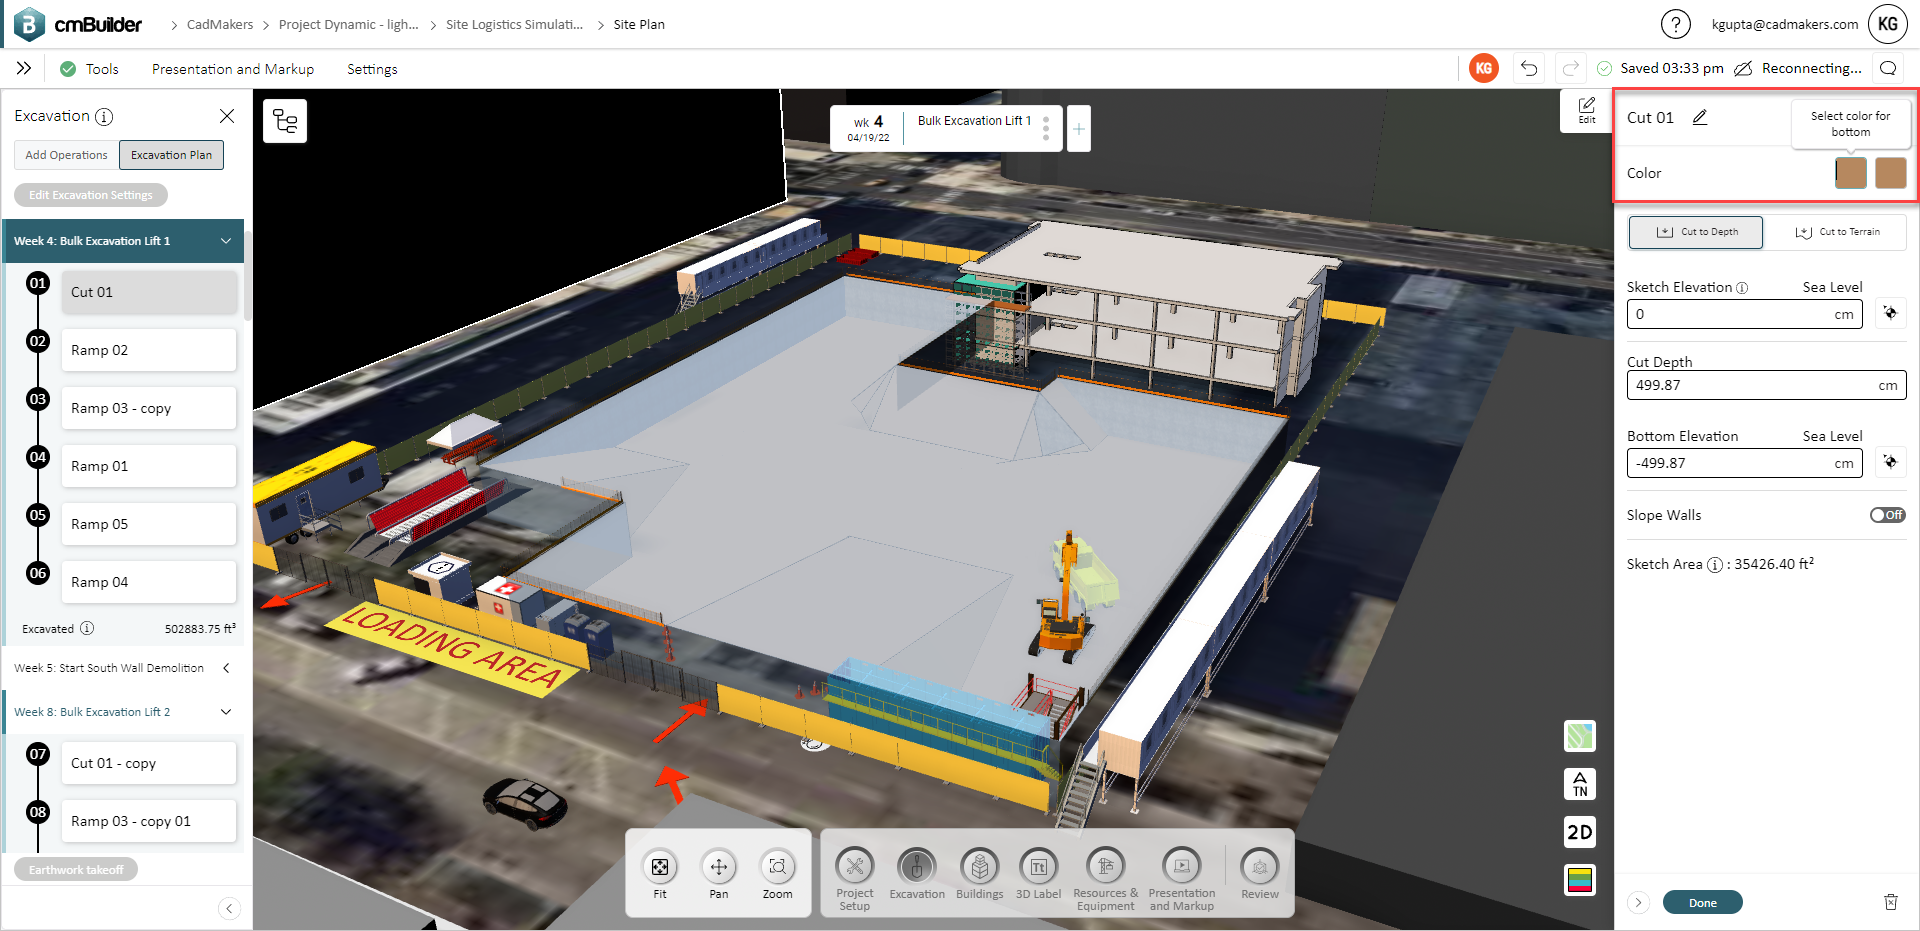Switch to 2D view
Image resolution: width=1920 pixels, height=931 pixels.
coord(1579,831)
